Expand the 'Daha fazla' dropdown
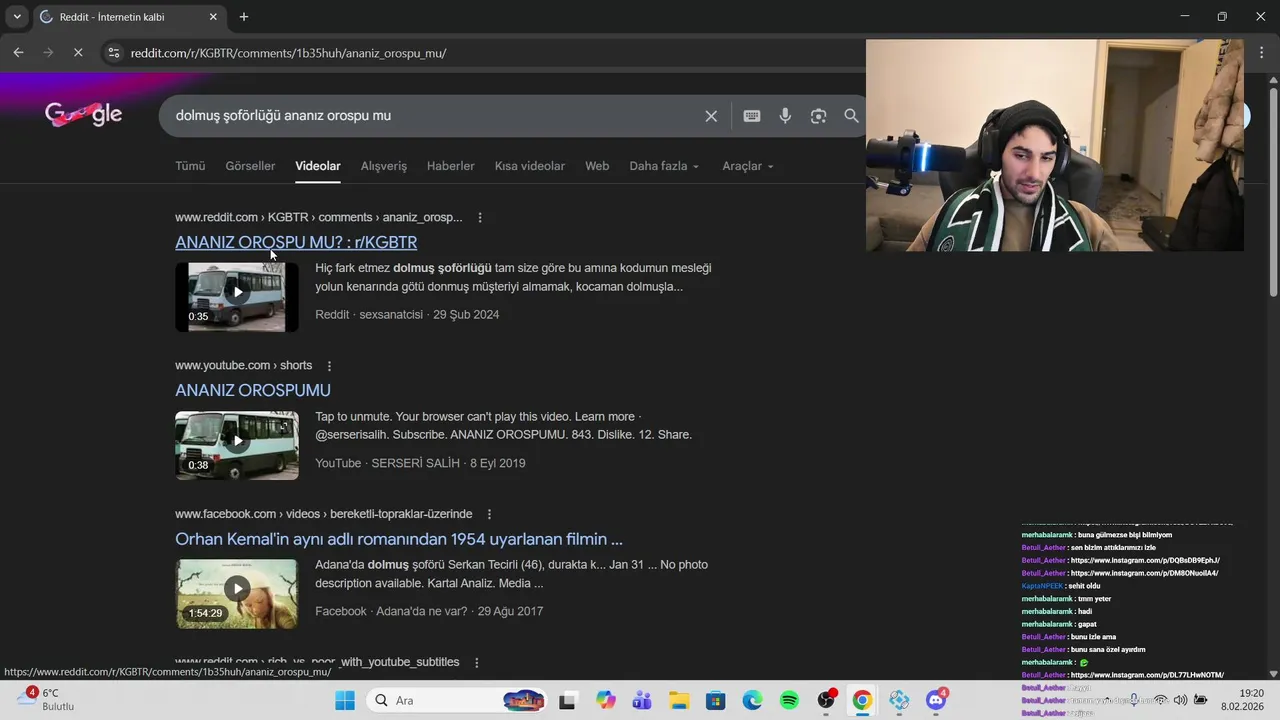Viewport: 1280px width, 720px height. point(664,166)
